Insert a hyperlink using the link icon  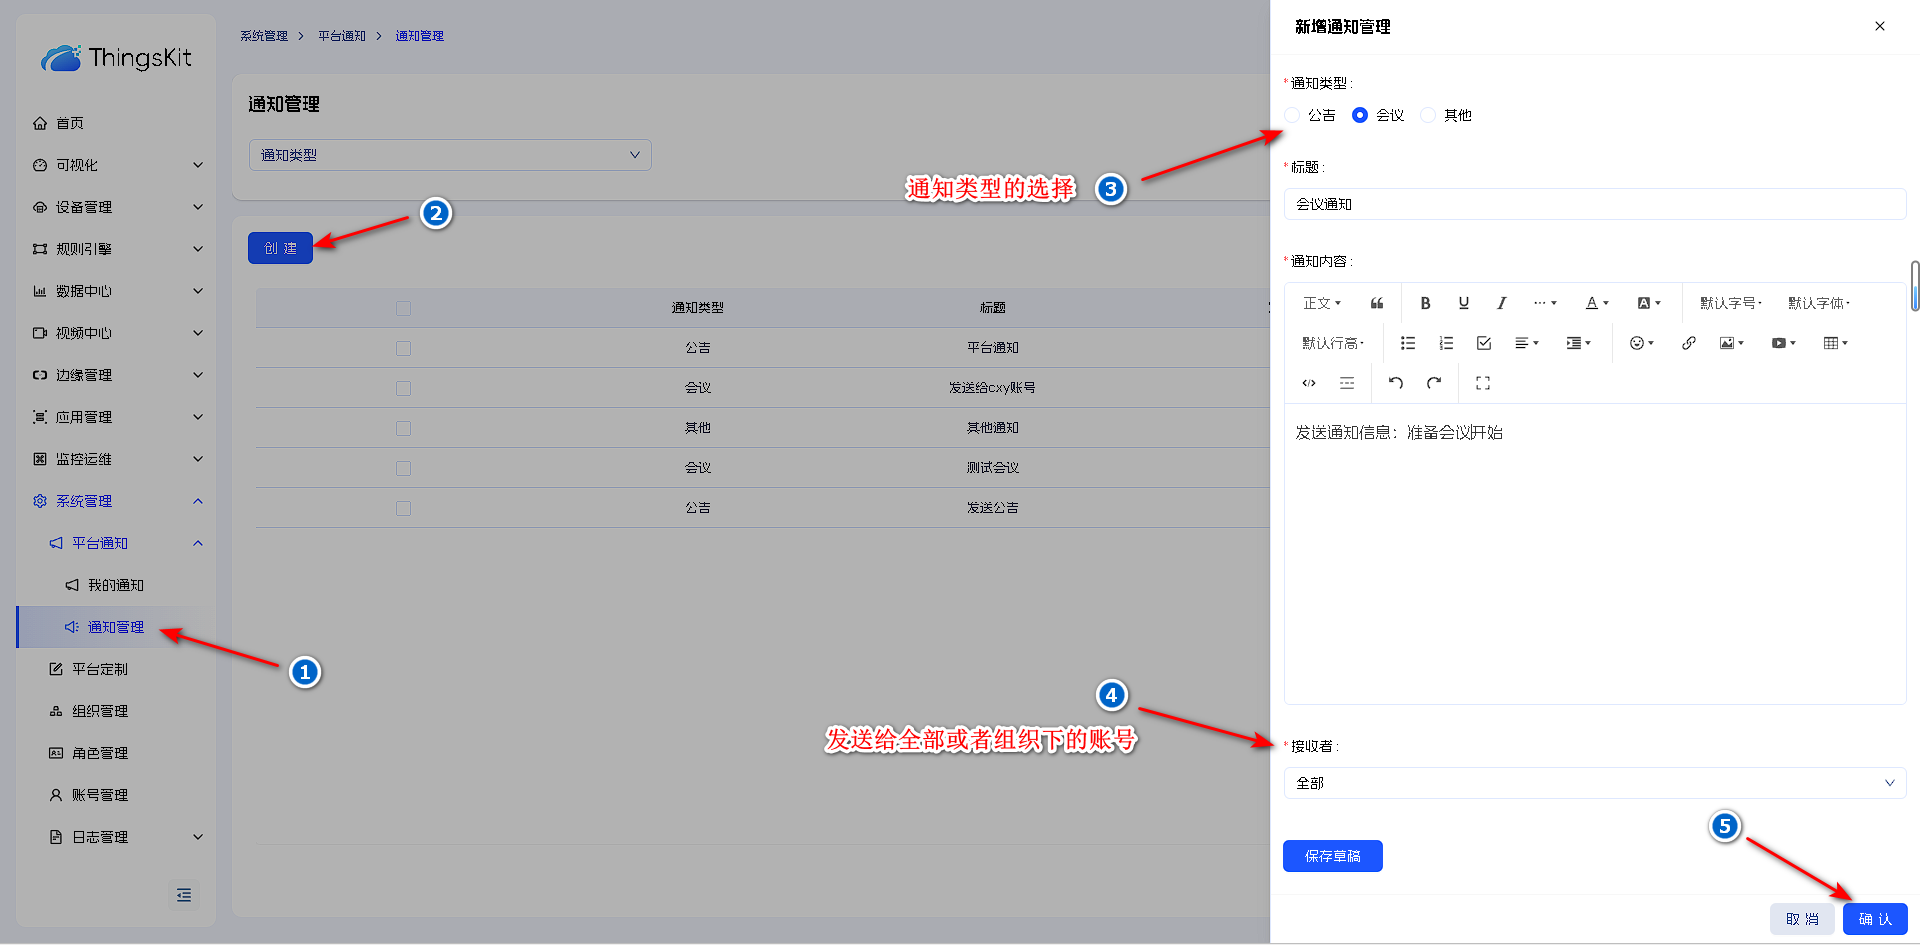[1688, 343]
